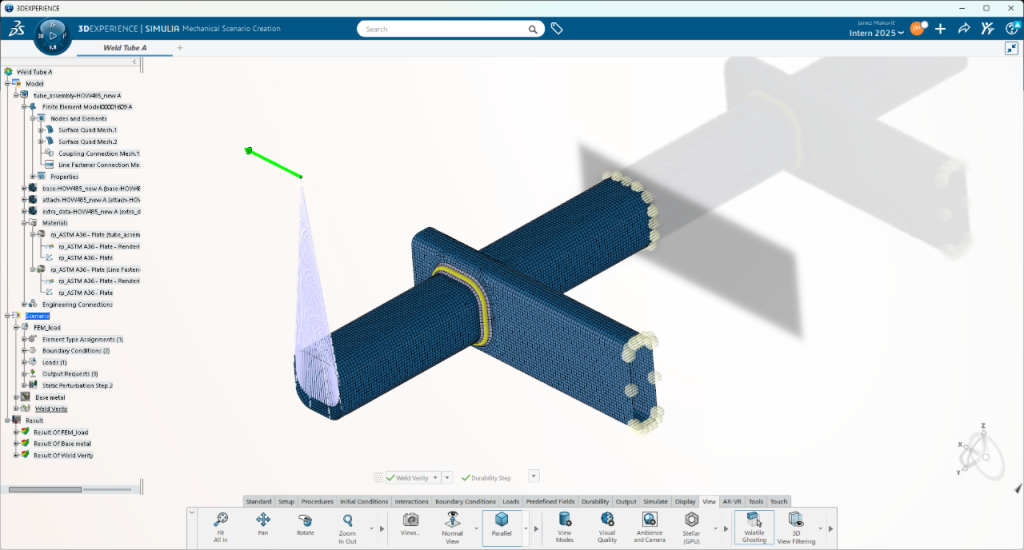
Task: Open the Views... camera tool
Action: pyautogui.click(x=410, y=524)
